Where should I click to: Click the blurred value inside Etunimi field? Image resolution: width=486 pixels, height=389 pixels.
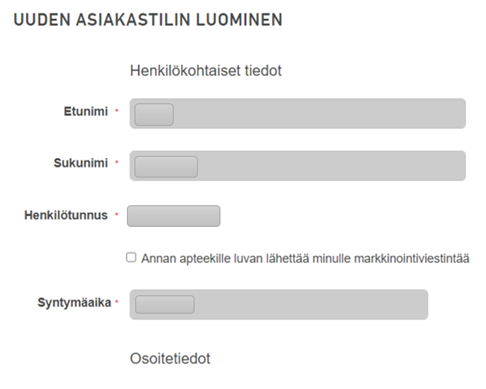[154, 114]
